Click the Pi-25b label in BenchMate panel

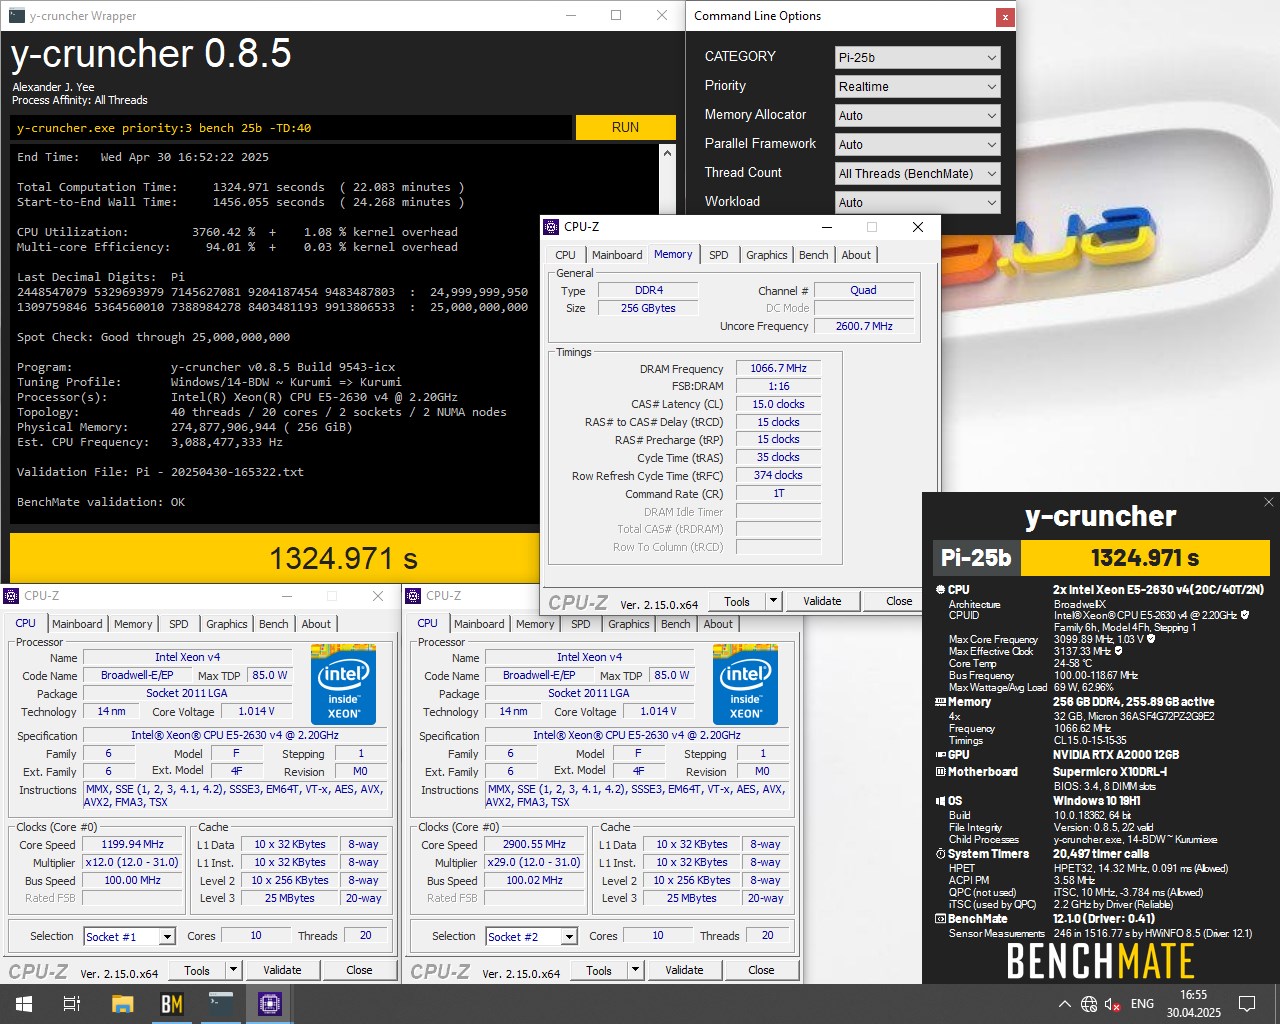(976, 558)
